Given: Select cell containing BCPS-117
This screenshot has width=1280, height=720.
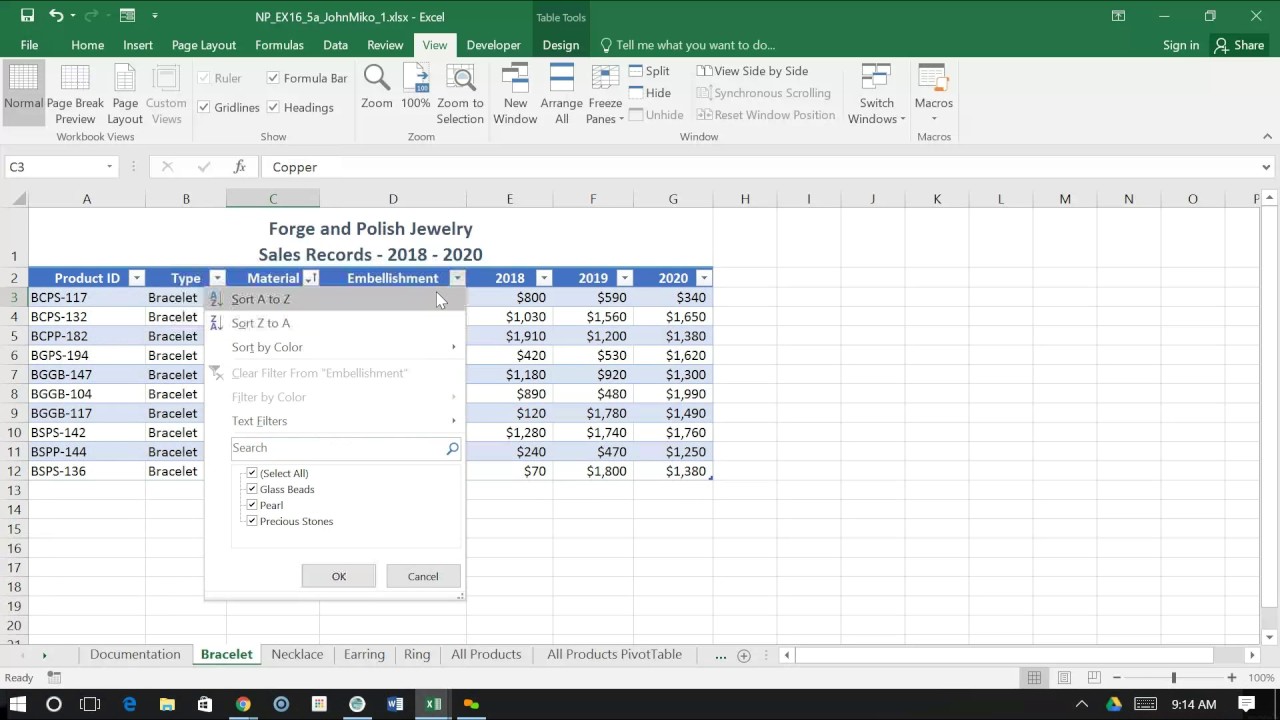Looking at the screenshot, I should pos(87,297).
